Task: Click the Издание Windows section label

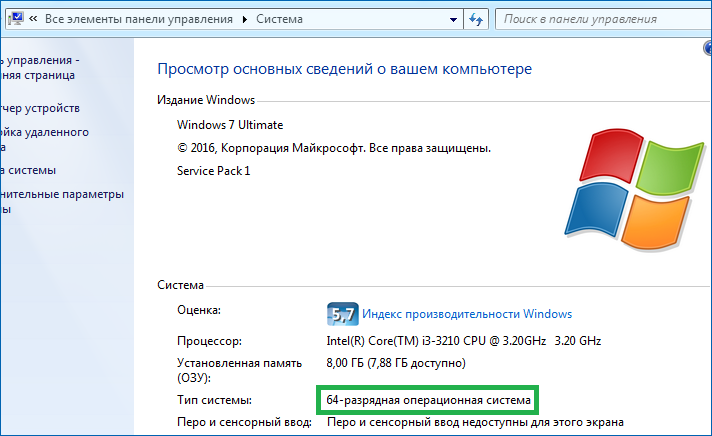Action: click(x=206, y=100)
